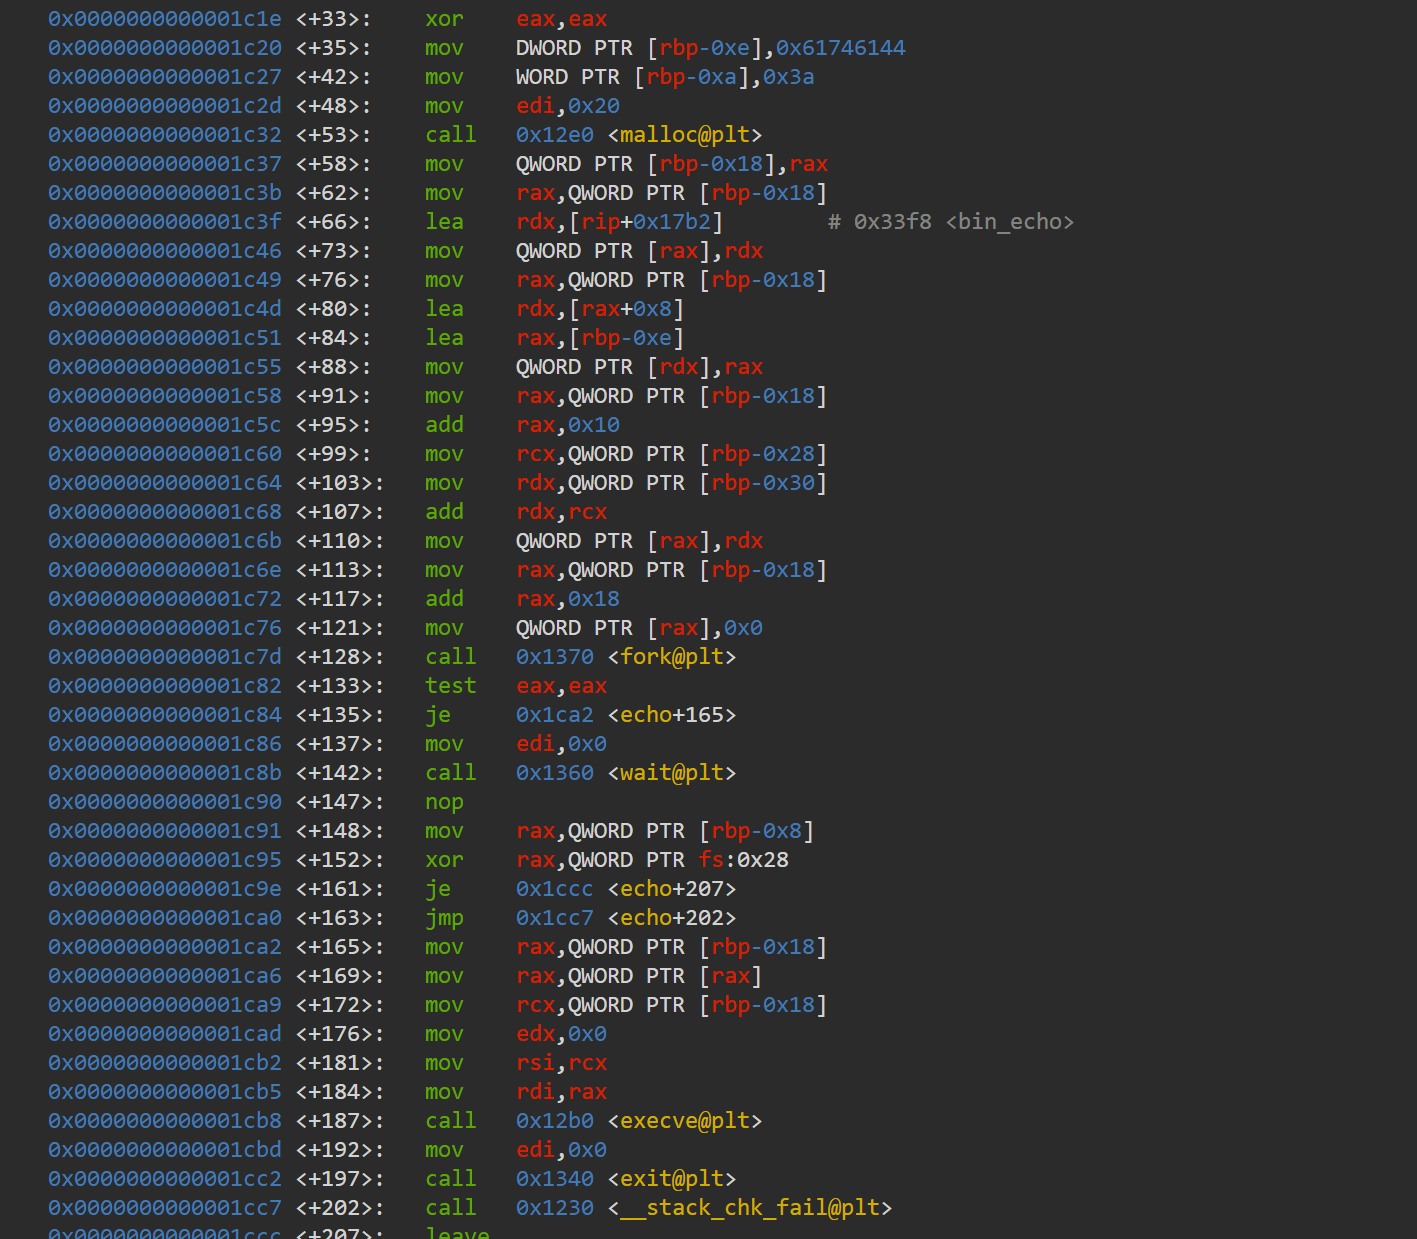Click the 0x1360 call address
1417x1239 pixels.
555,773
